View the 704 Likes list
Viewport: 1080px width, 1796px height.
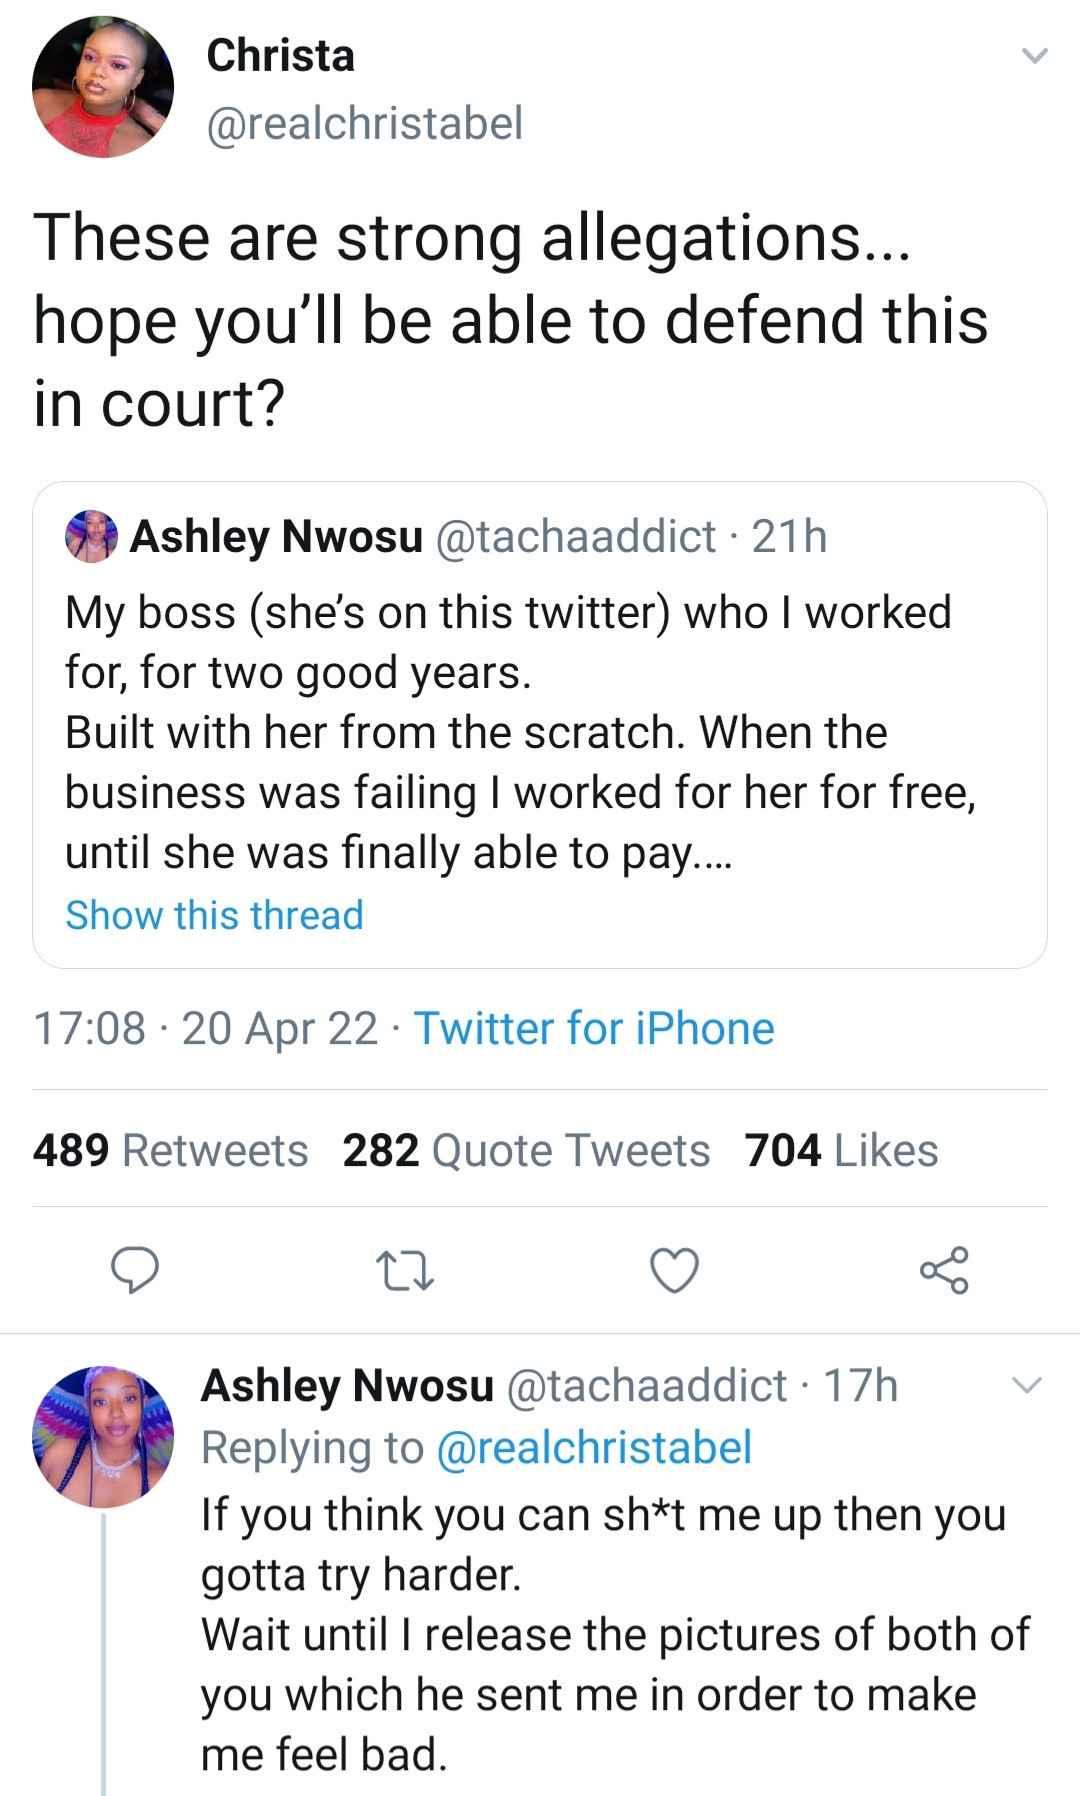pos(841,1150)
